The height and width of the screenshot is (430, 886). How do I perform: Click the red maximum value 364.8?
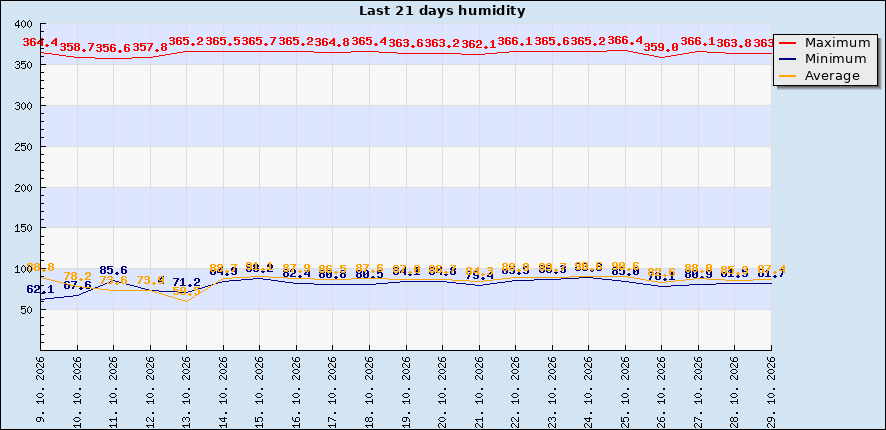333,42
